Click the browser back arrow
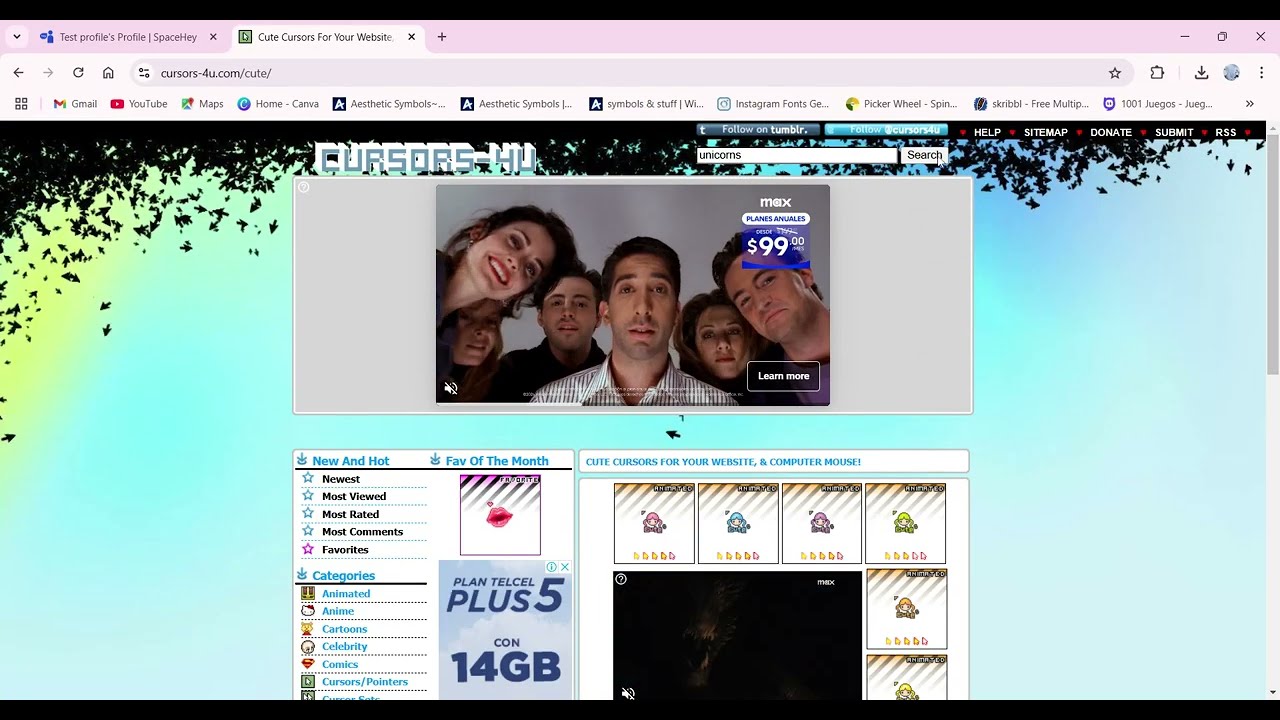Image resolution: width=1280 pixels, height=720 pixels. point(18,73)
